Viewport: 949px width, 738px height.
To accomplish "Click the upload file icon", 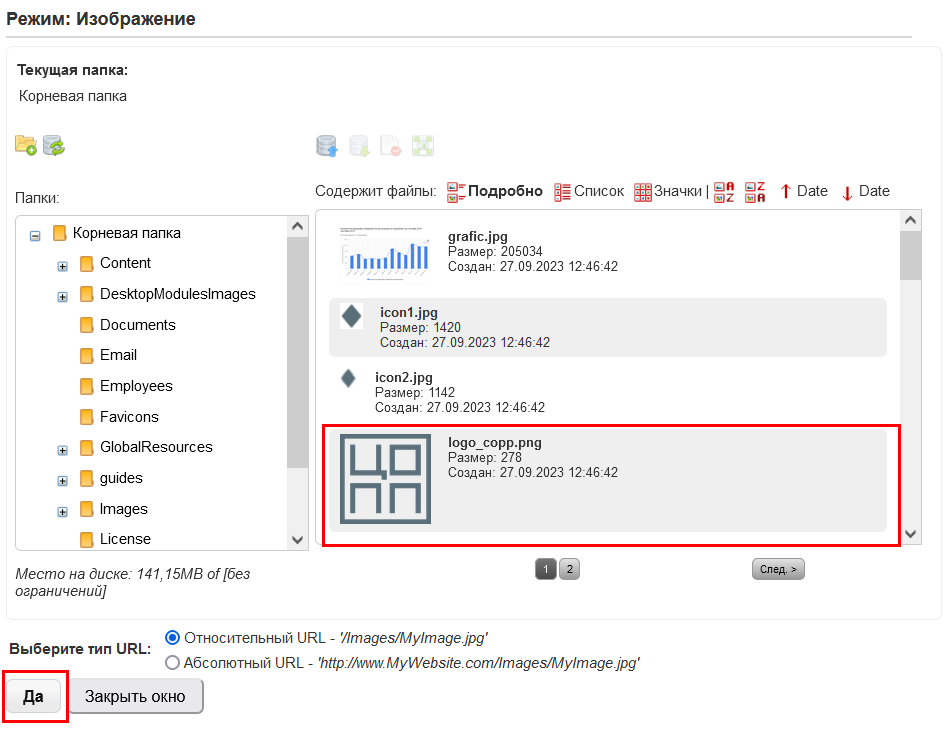I will (x=326, y=146).
